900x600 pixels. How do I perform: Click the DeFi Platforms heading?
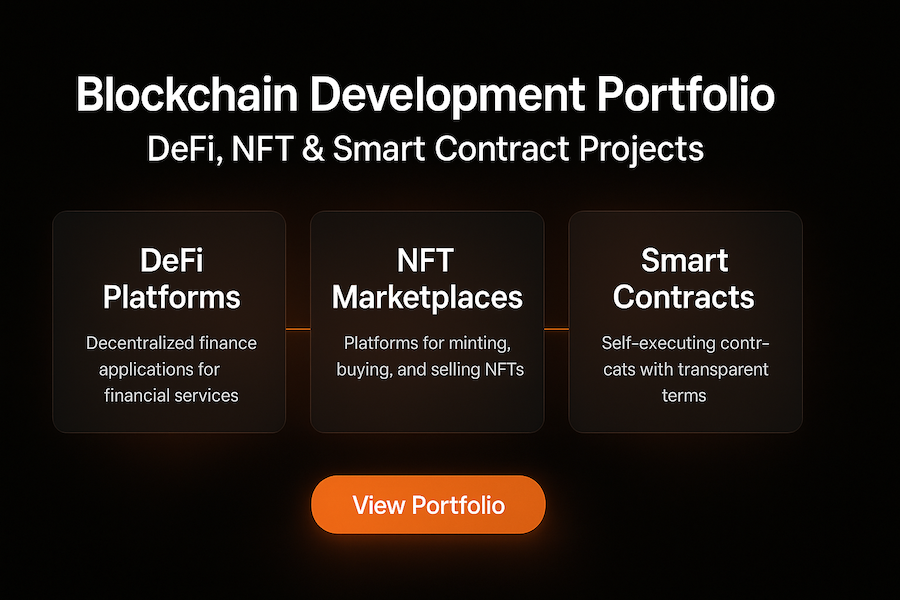click(x=170, y=279)
